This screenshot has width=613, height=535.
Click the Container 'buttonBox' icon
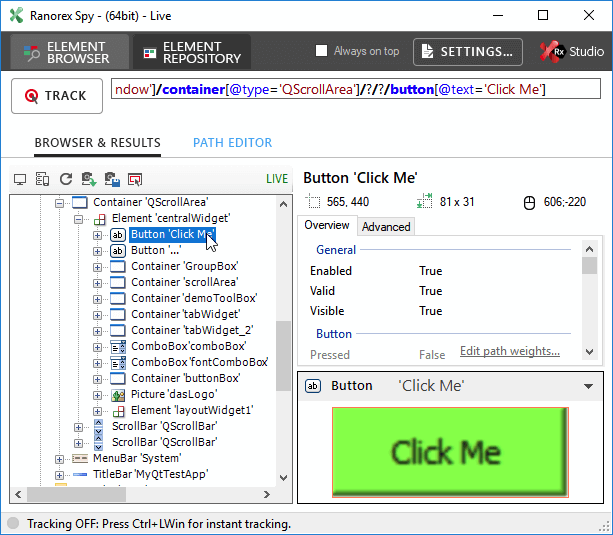118,379
